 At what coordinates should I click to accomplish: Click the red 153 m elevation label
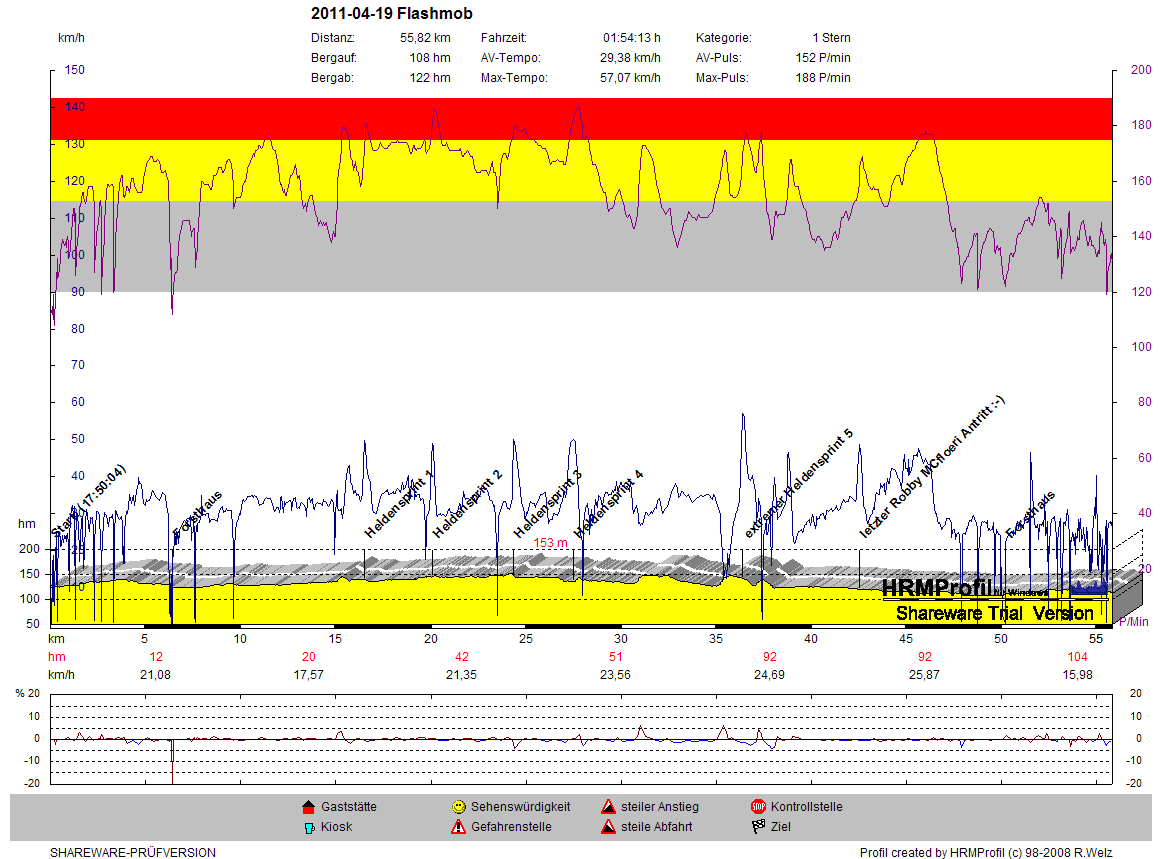click(x=550, y=543)
